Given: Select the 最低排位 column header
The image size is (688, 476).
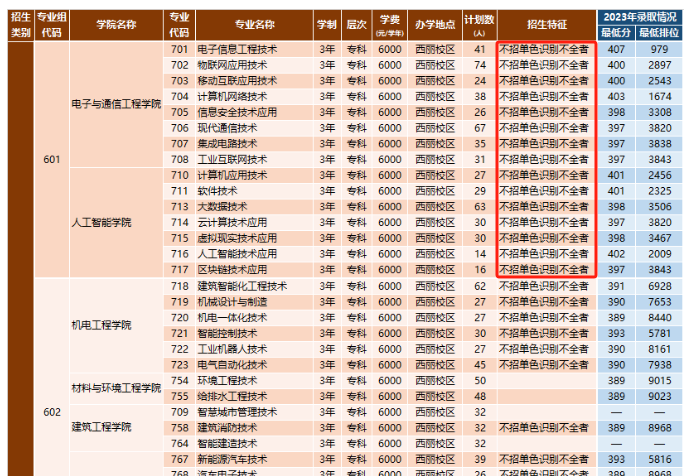Looking at the screenshot, I should tap(659, 33).
